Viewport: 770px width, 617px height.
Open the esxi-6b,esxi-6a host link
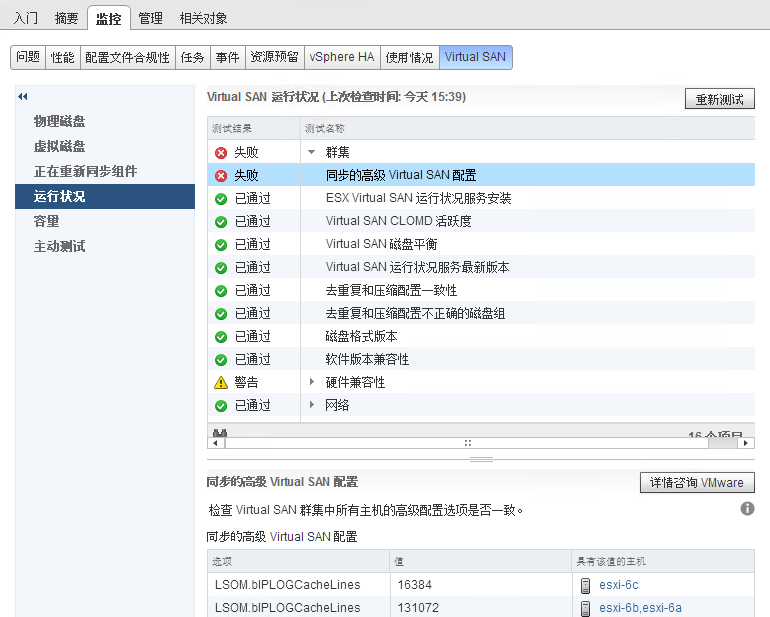[640, 608]
